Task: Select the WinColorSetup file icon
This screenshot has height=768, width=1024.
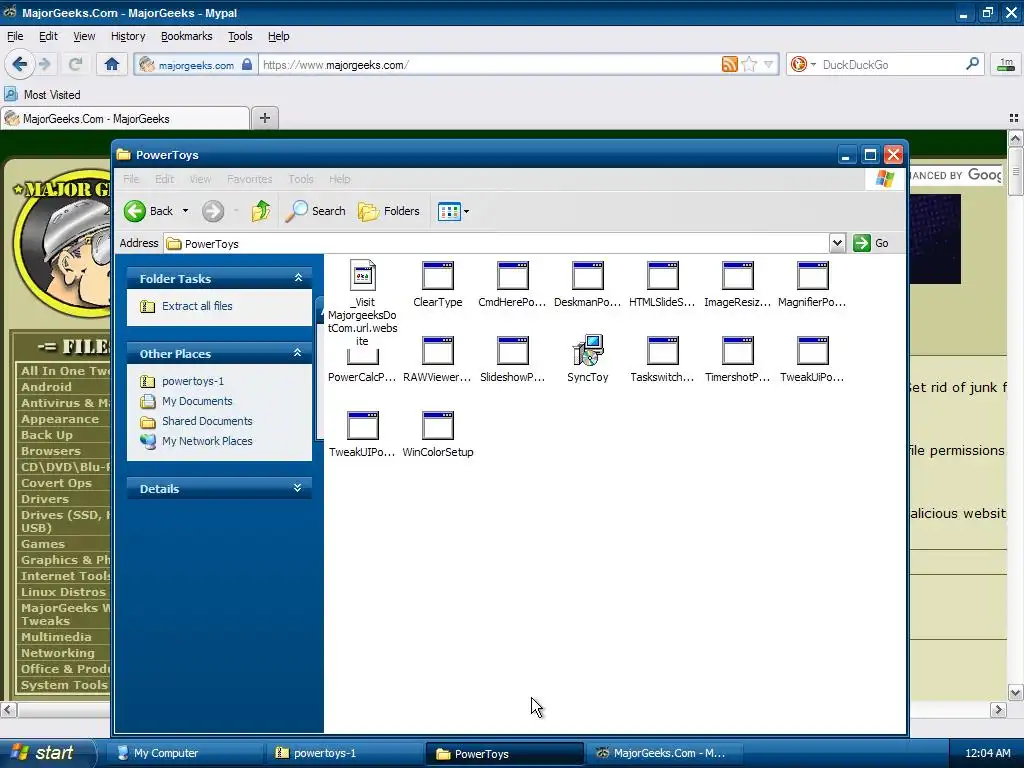Action: click(438, 426)
